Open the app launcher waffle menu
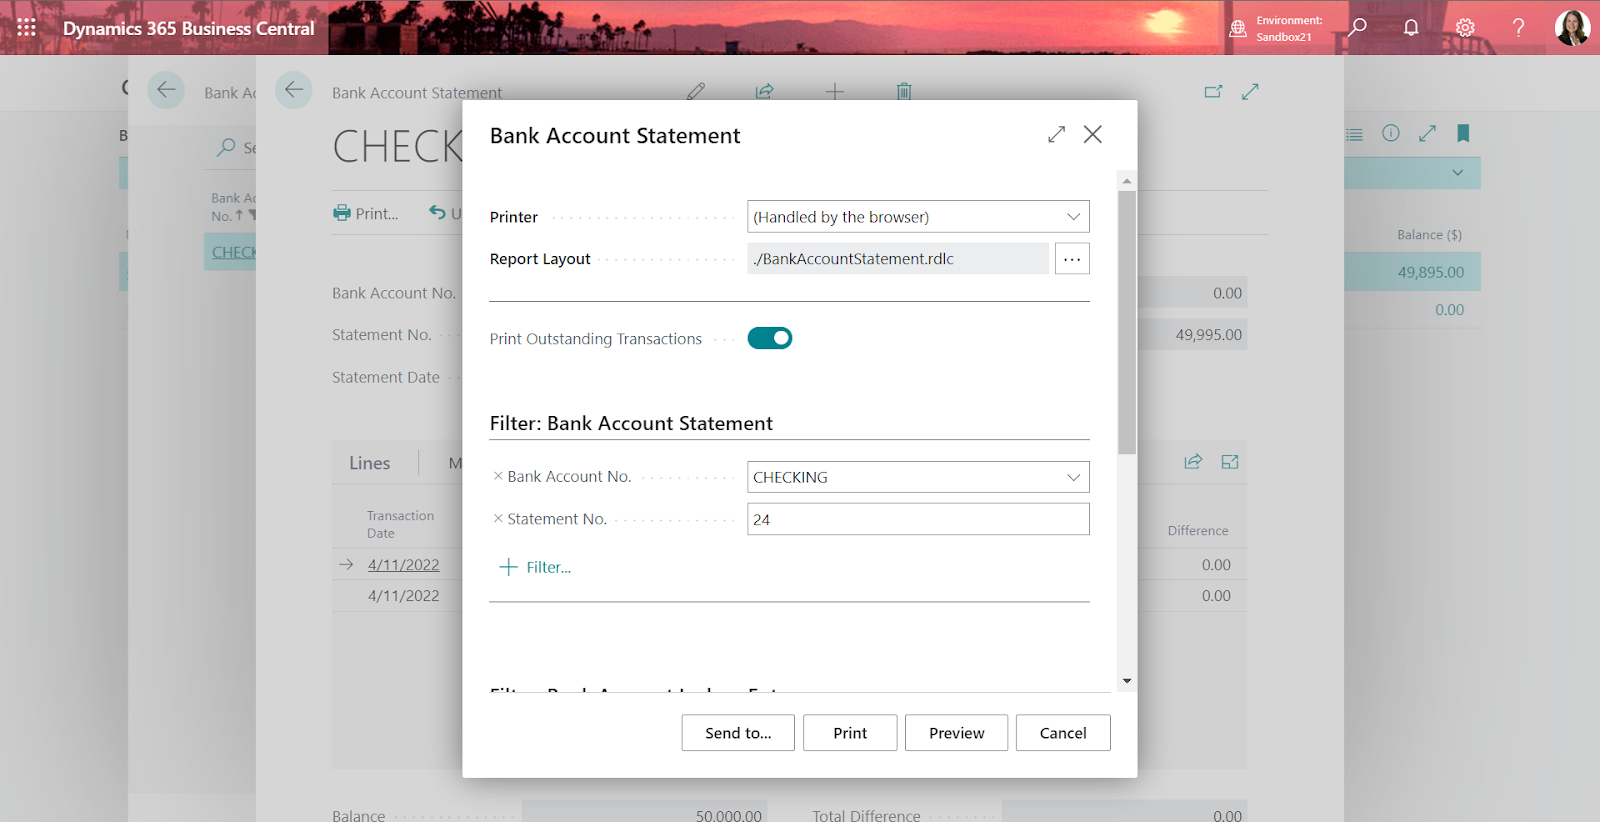 click(x=27, y=28)
